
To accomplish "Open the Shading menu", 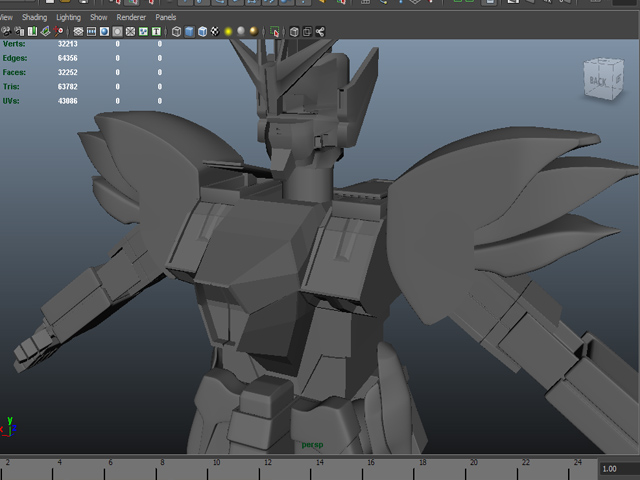I will 35,17.
